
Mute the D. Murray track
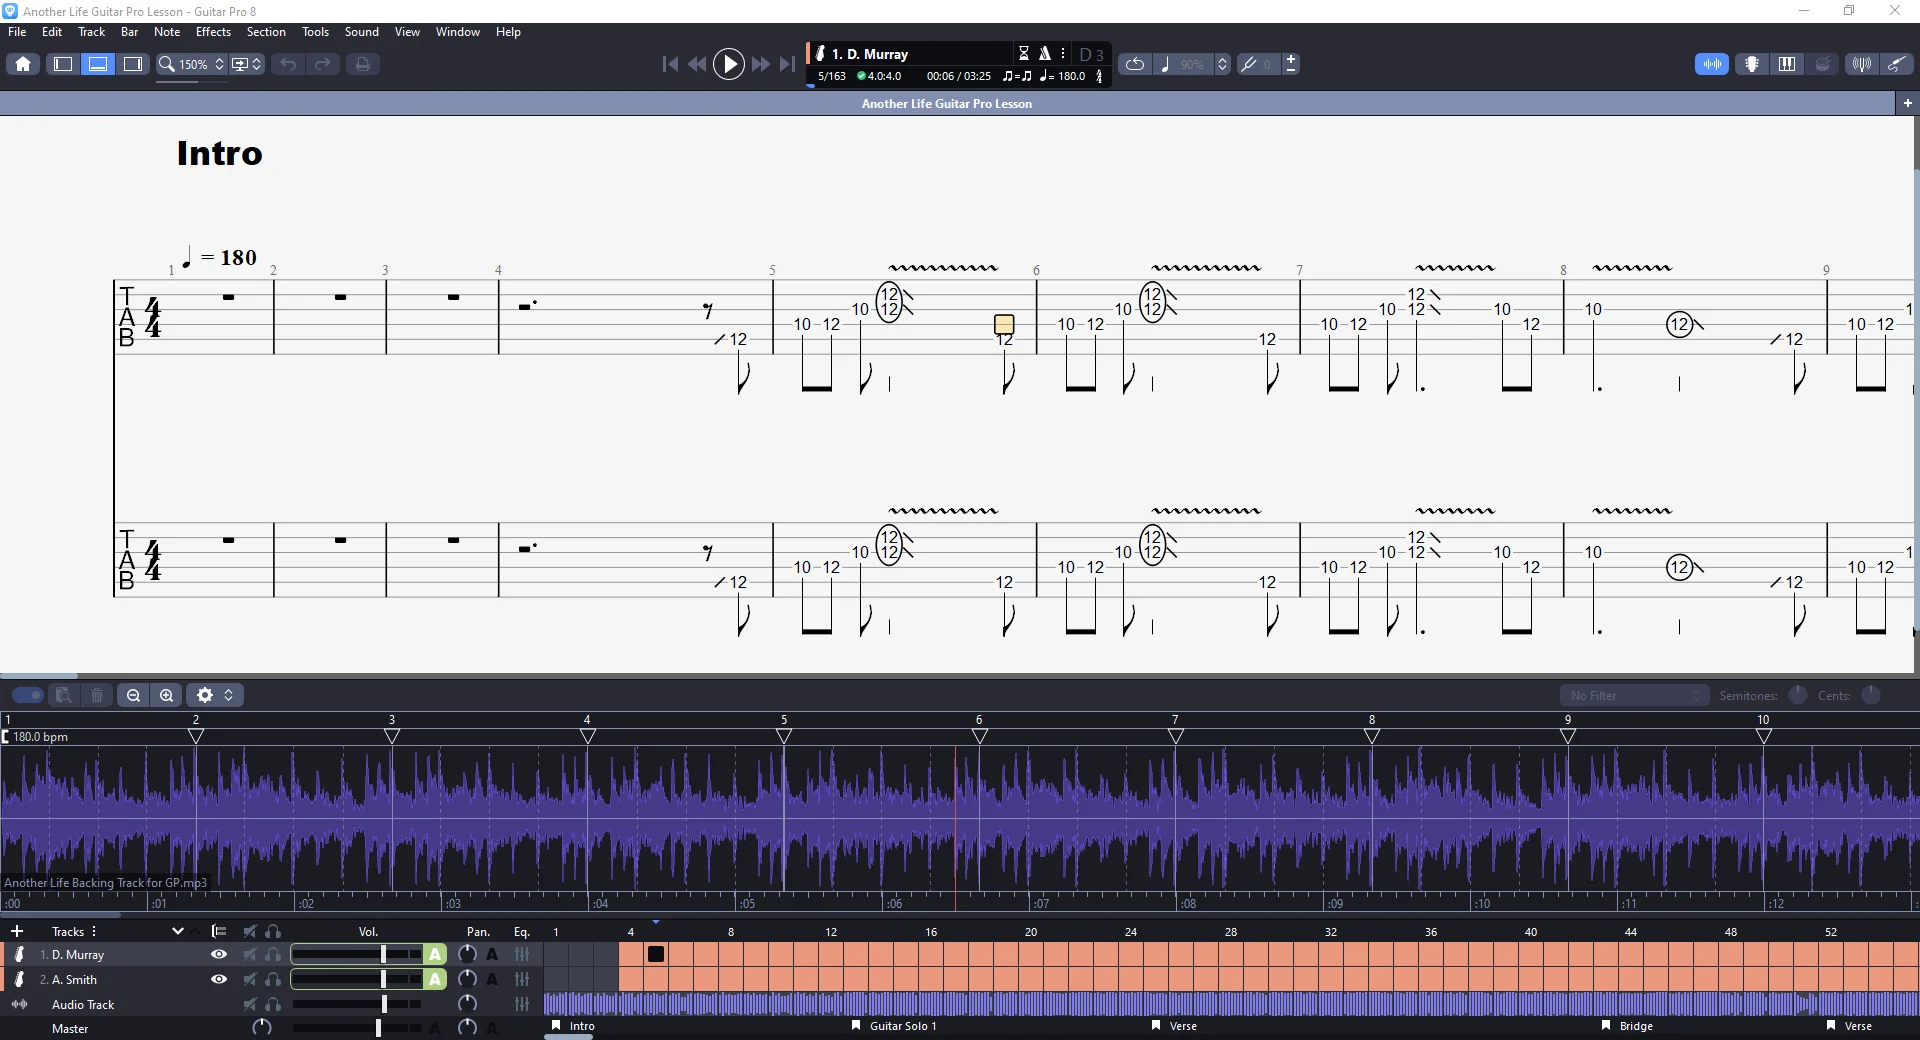click(x=249, y=954)
